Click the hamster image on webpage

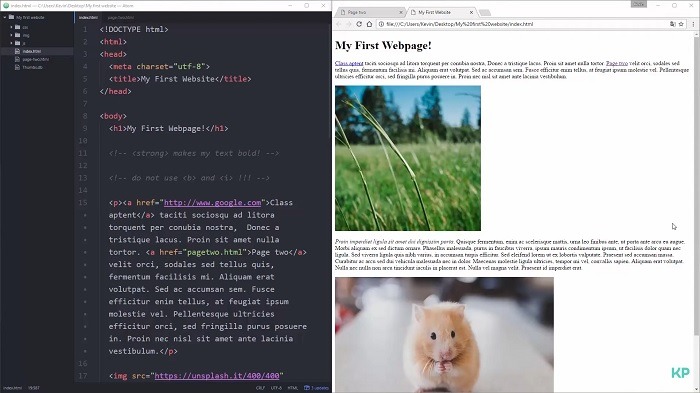pos(444,335)
